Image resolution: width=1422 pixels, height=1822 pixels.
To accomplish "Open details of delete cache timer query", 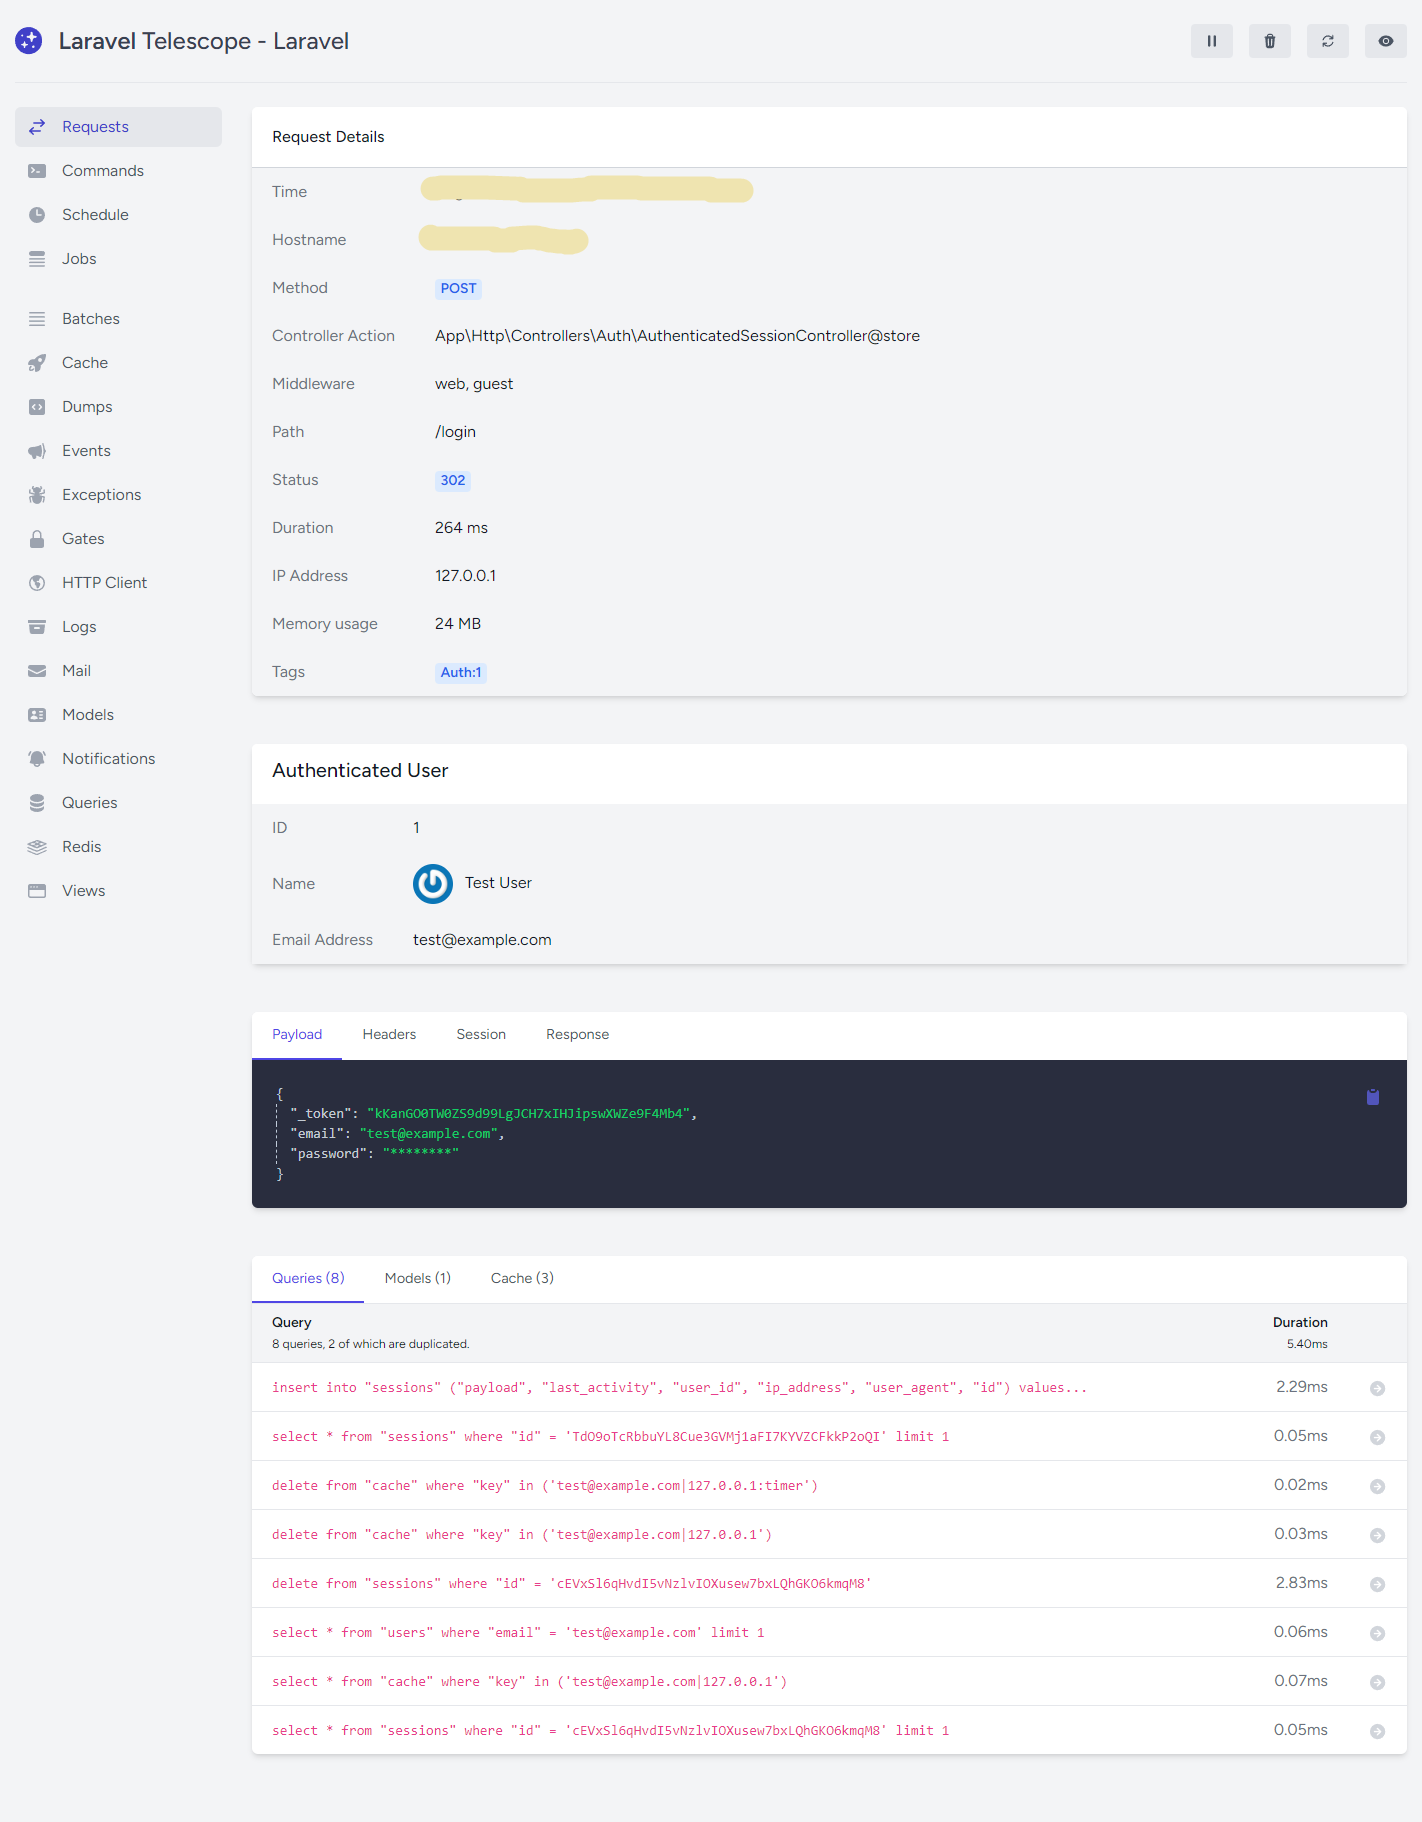I will 1377,1487.
